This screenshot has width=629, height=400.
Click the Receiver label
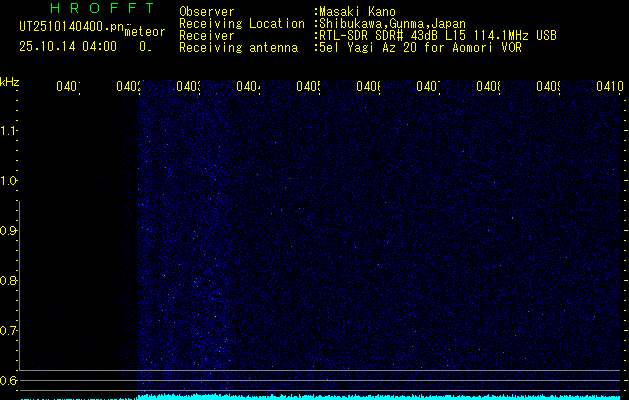pos(207,36)
